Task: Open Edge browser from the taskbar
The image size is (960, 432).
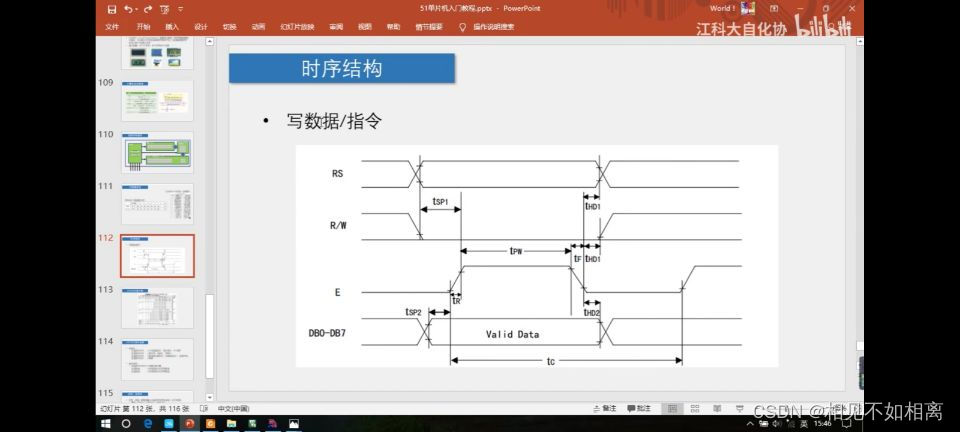Action: (148, 423)
